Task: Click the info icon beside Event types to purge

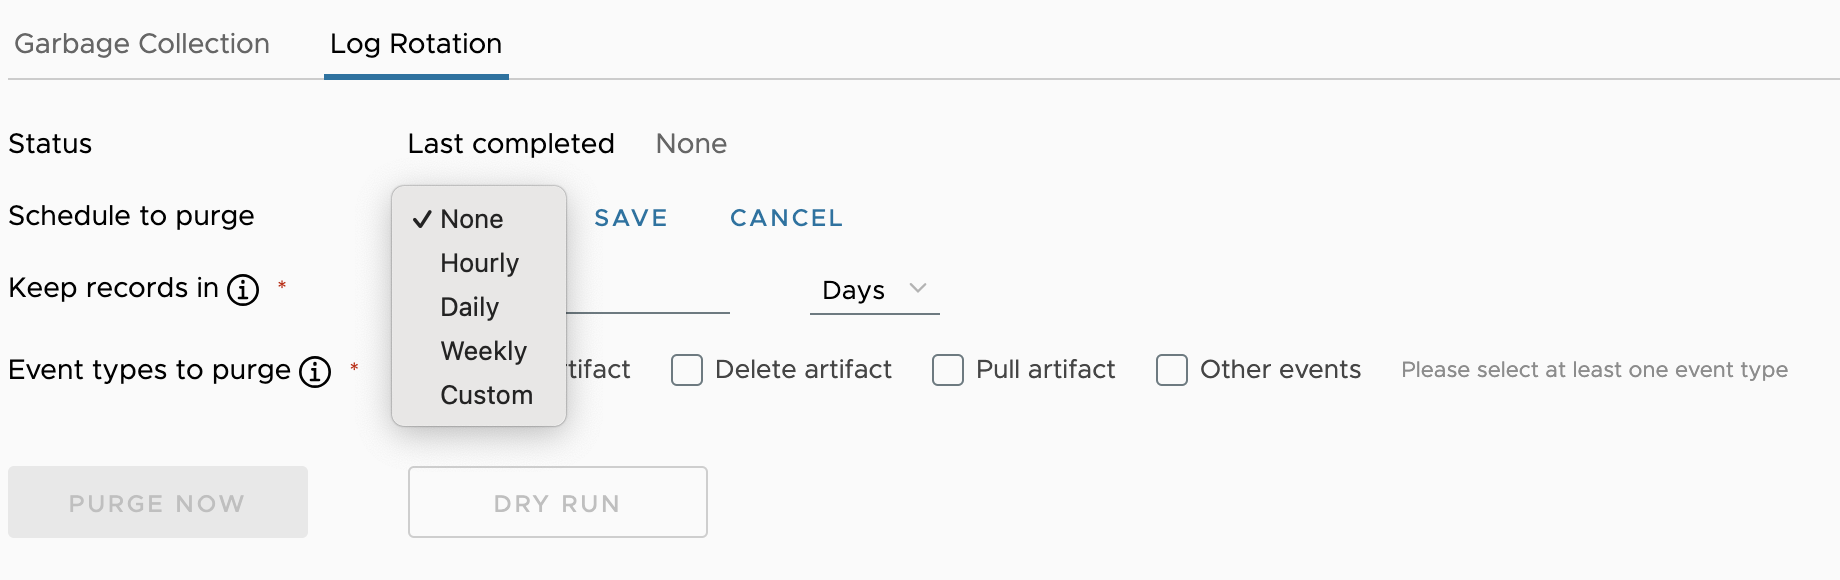Action: pos(315,371)
